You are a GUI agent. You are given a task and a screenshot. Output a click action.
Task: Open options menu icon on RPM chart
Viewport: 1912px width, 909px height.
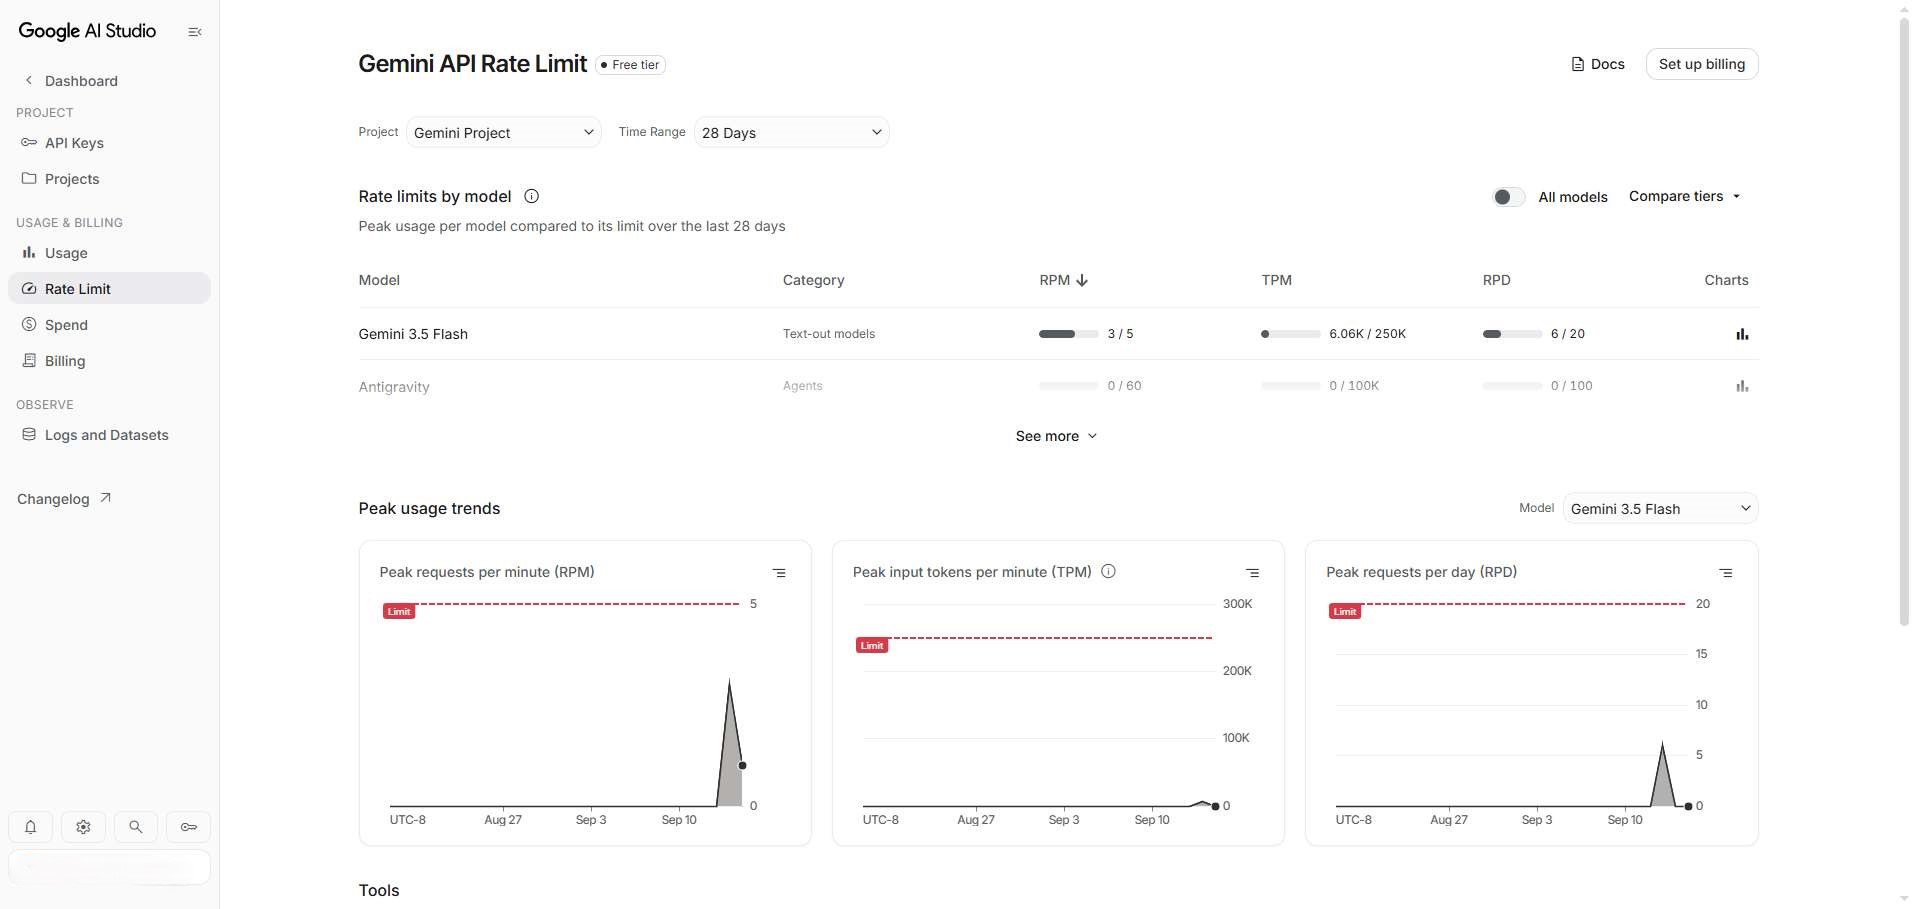coord(779,573)
